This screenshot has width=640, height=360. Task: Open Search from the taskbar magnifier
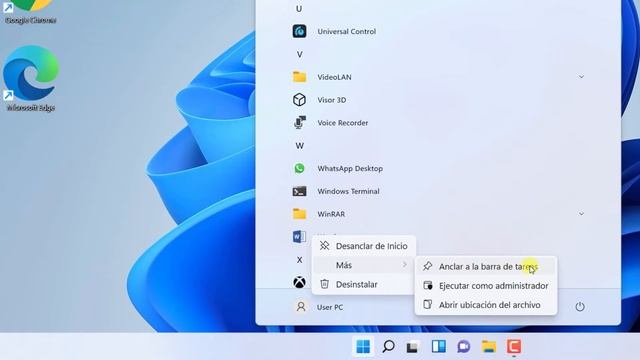388,347
